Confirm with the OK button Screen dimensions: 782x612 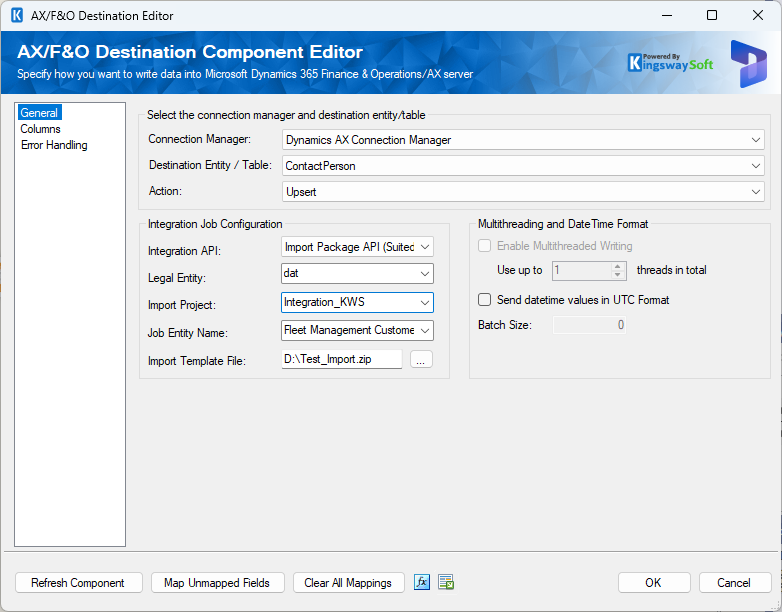coord(654,583)
